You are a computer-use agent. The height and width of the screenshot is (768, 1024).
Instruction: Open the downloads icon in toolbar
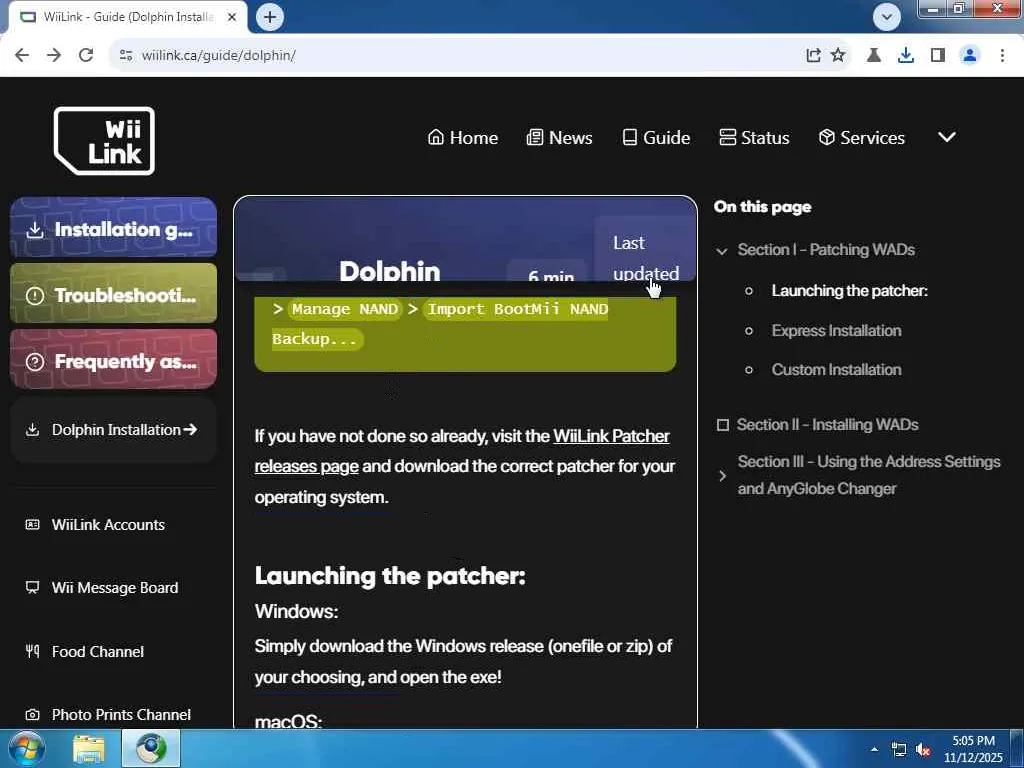(x=906, y=55)
